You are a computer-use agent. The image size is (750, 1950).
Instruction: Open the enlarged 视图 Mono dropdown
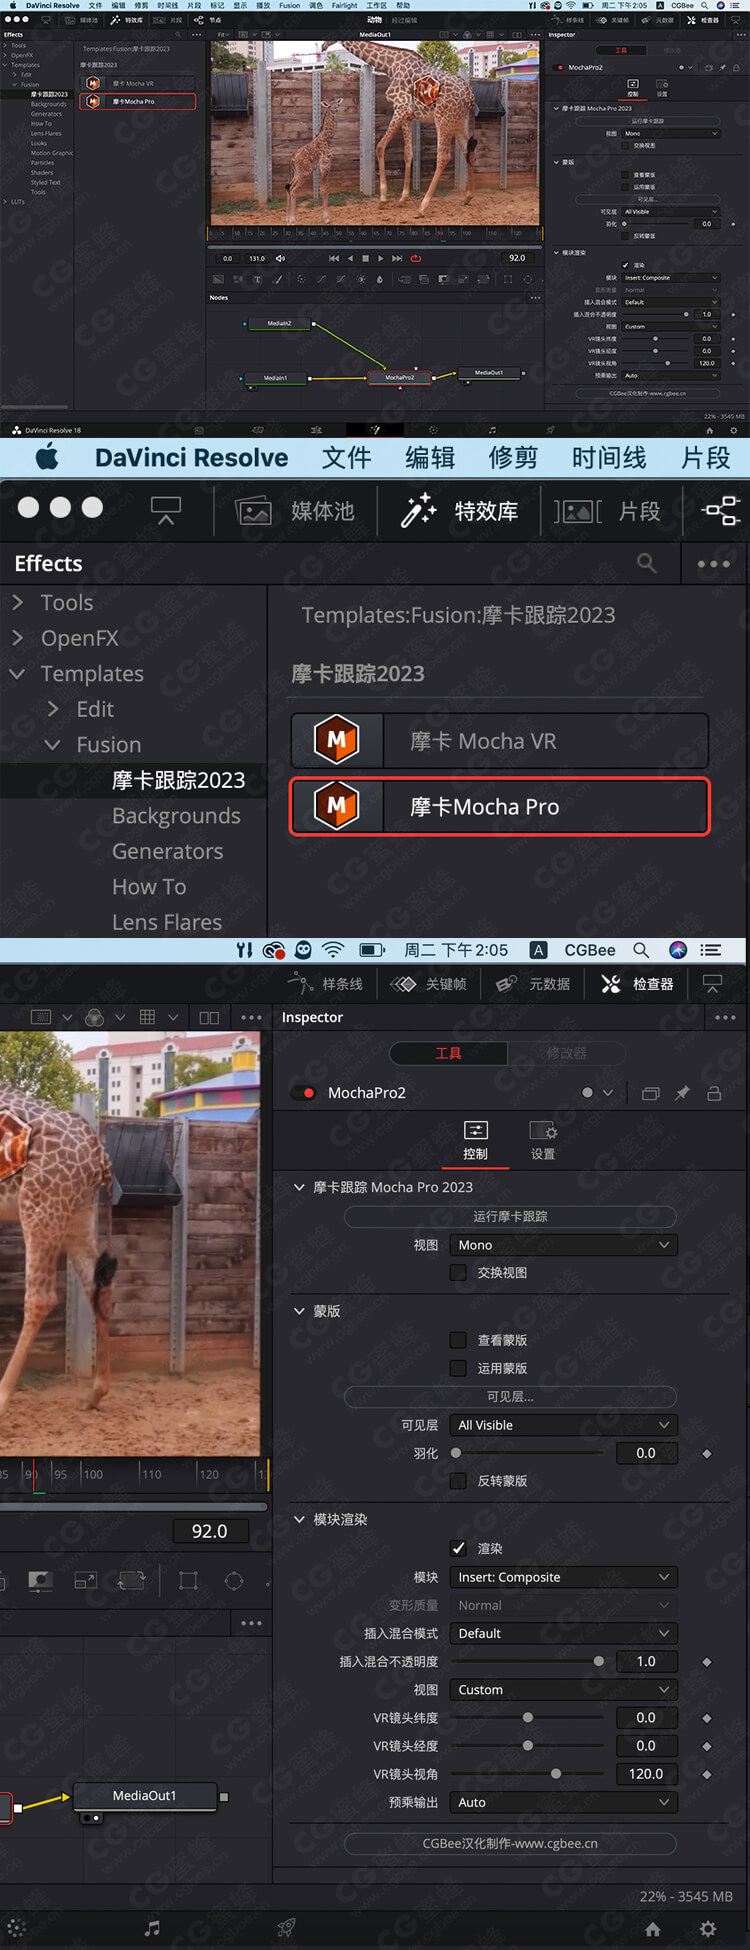[564, 1245]
